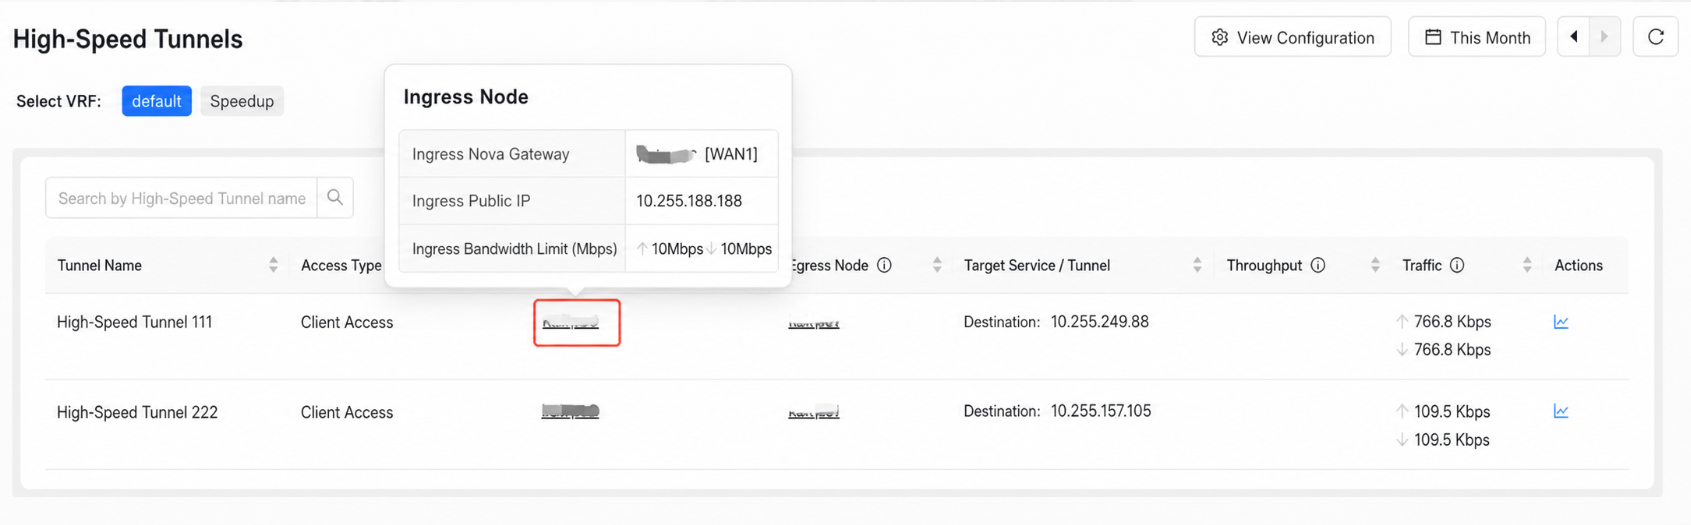This screenshot has width=1691, height=525.
Task: Click the Access Type column header
Action: pos(341,265)
